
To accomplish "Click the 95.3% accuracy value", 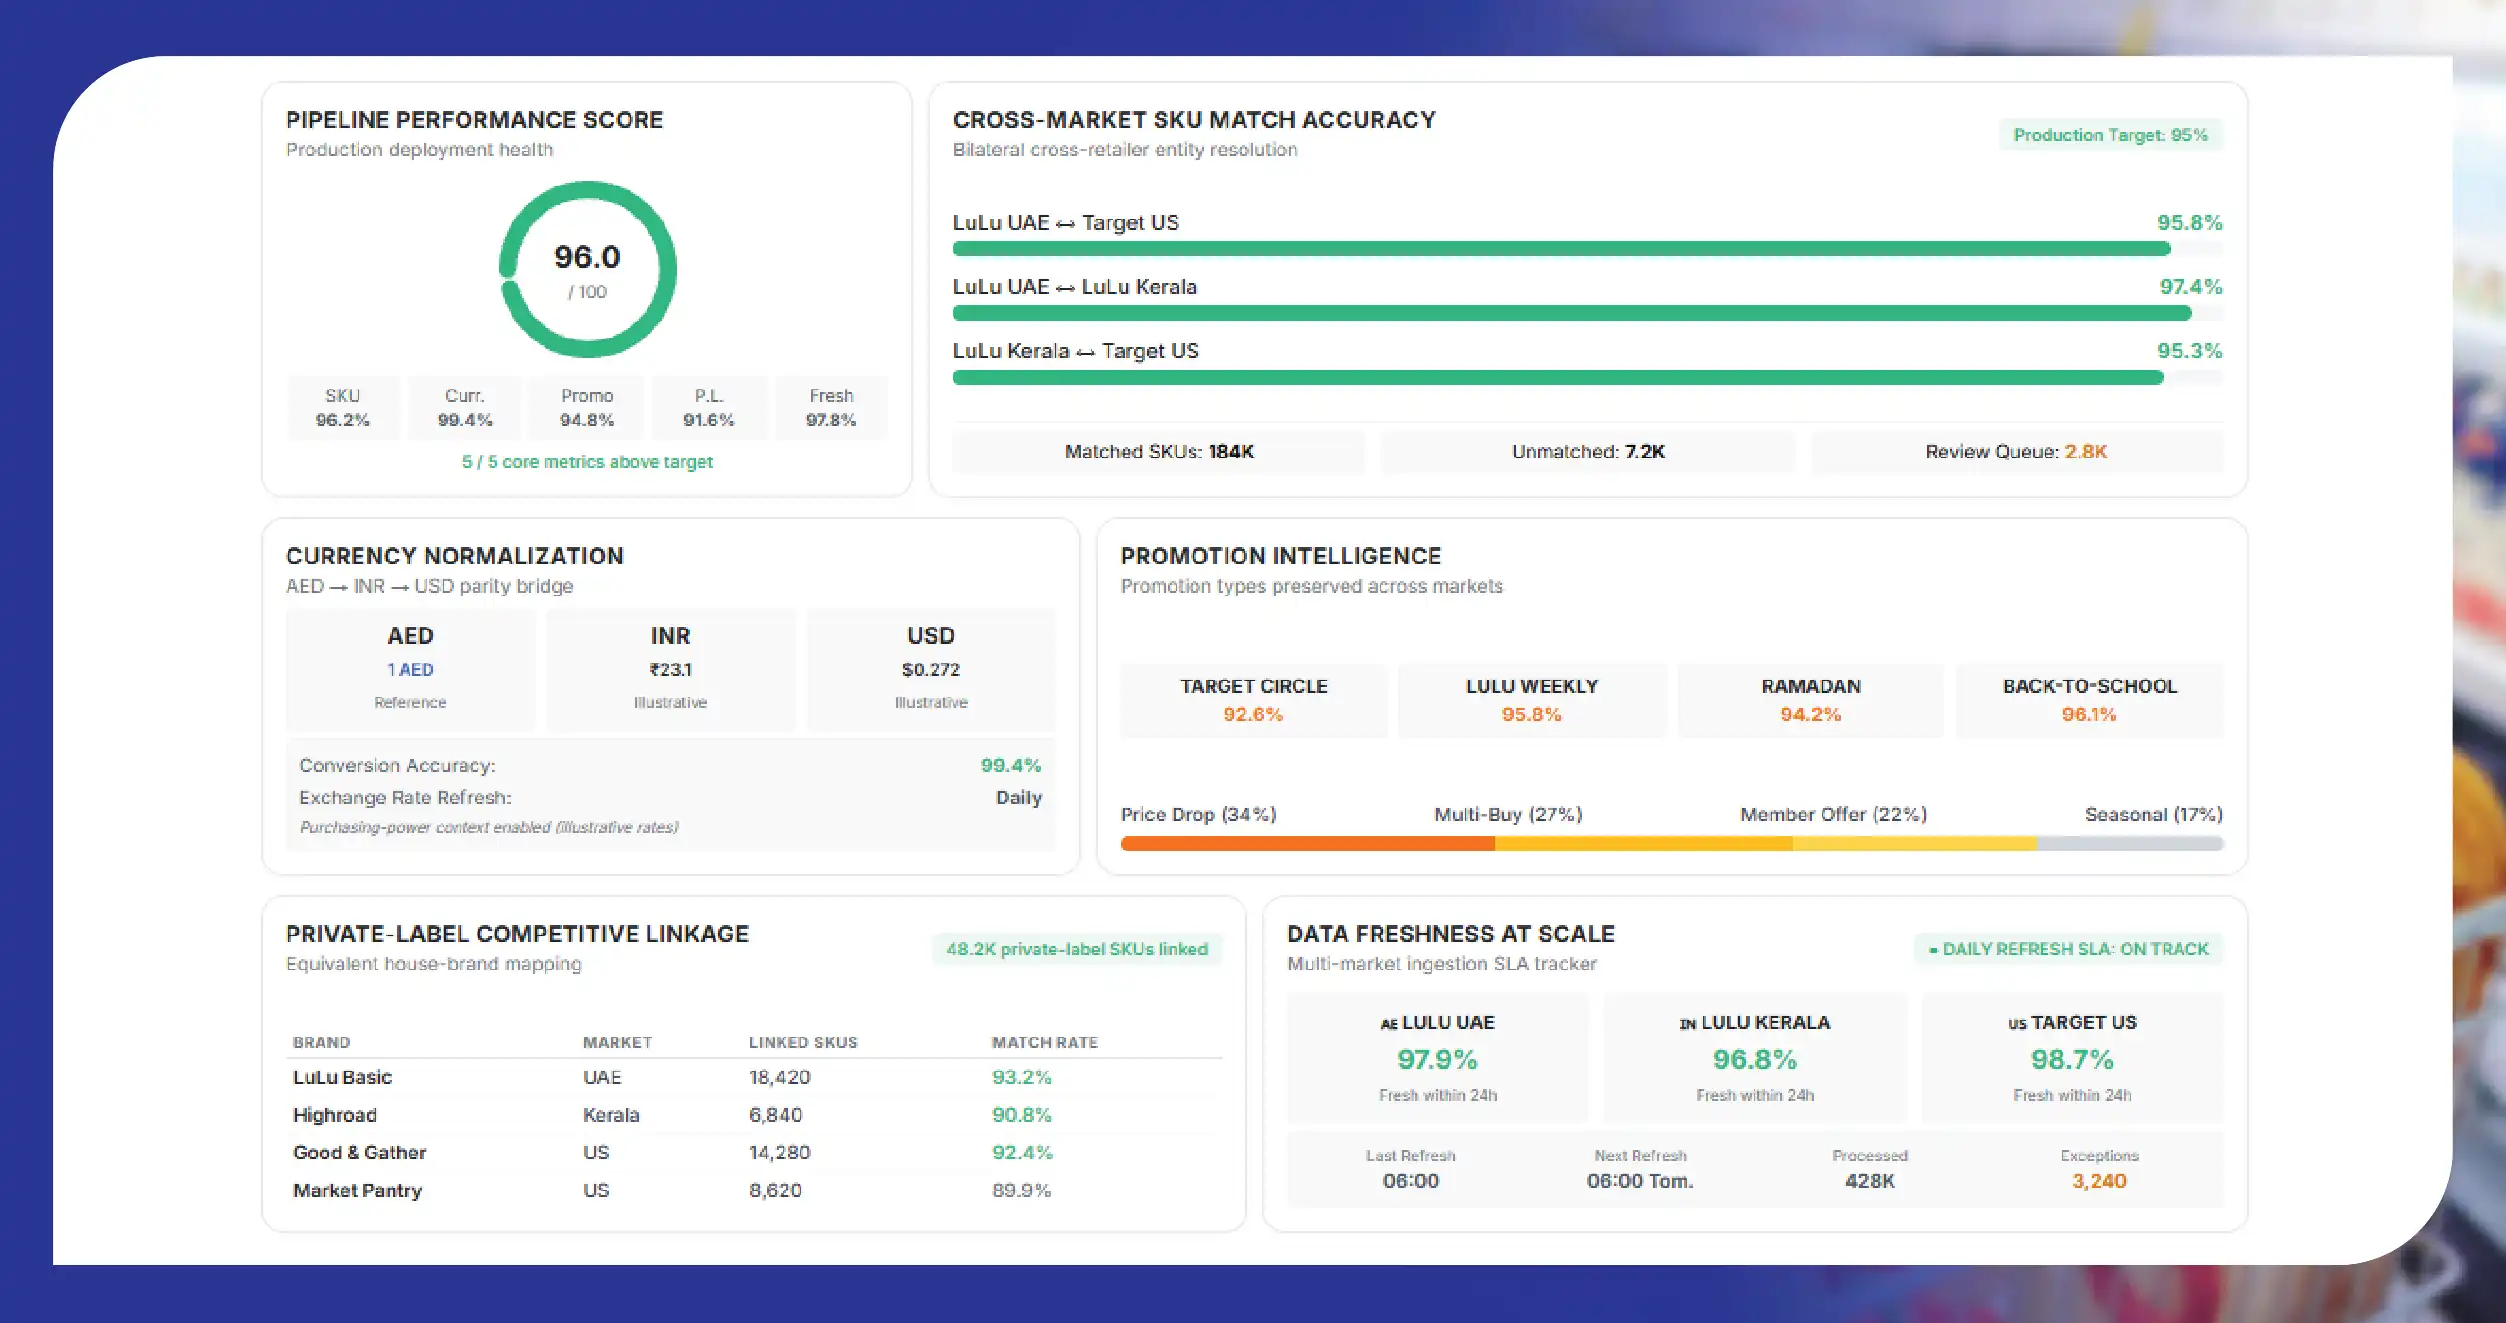I will (2189, 350).
